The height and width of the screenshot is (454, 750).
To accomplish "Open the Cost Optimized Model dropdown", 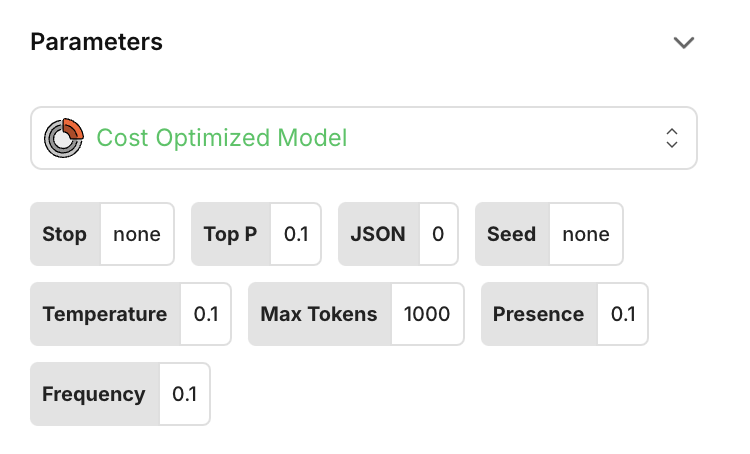I will [363, 138].
